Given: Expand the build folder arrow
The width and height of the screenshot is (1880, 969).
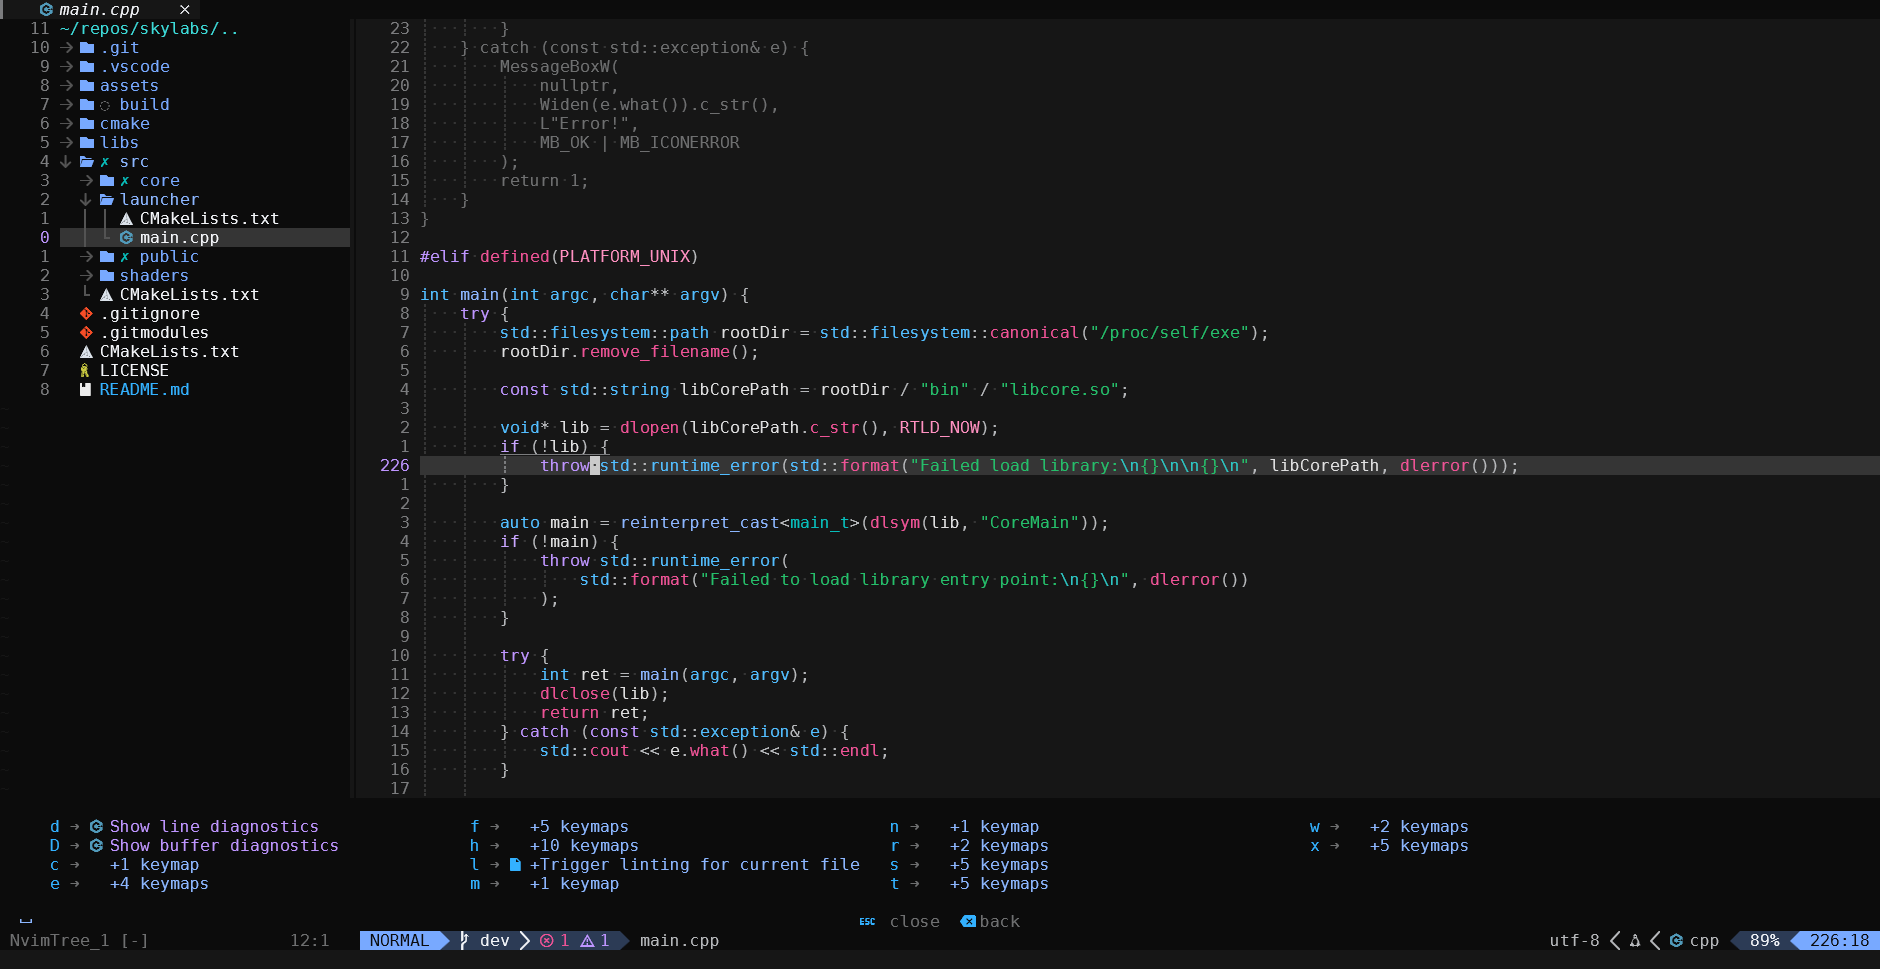Looking at the screenshot, I should [x=66, y=105].
